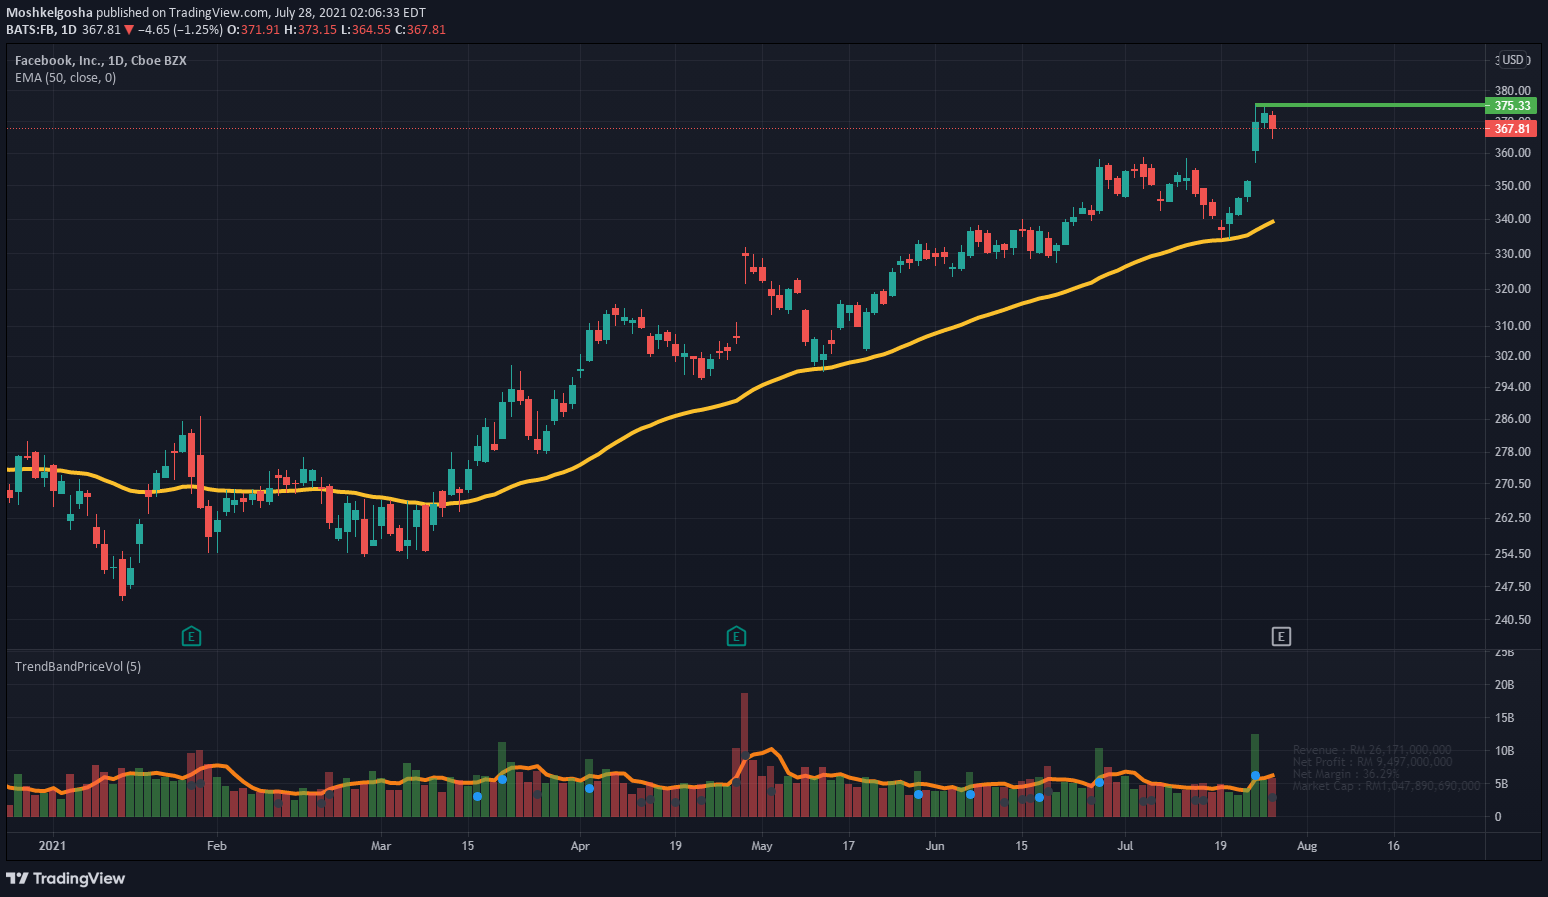
Task: Click the Moshkelgosha author name
Action: pyautogui.click(x=49, y=12)
